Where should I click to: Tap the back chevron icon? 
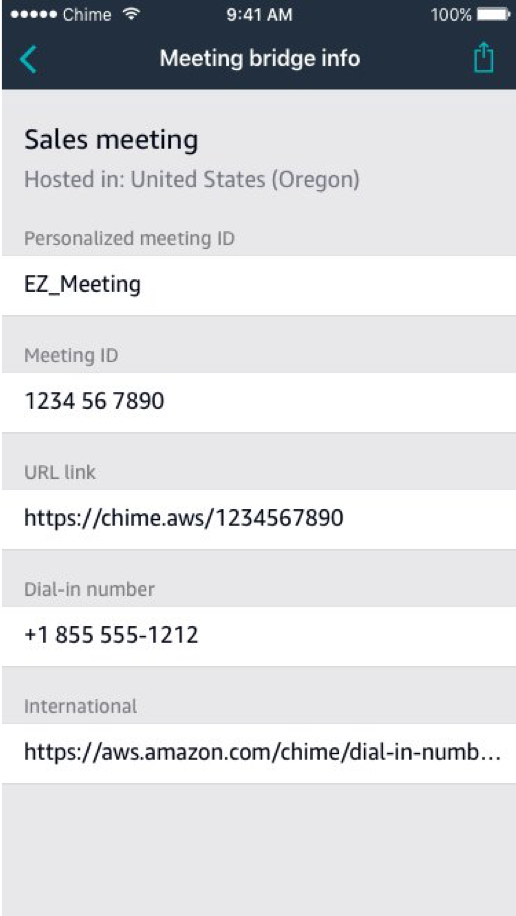[27, 59]
